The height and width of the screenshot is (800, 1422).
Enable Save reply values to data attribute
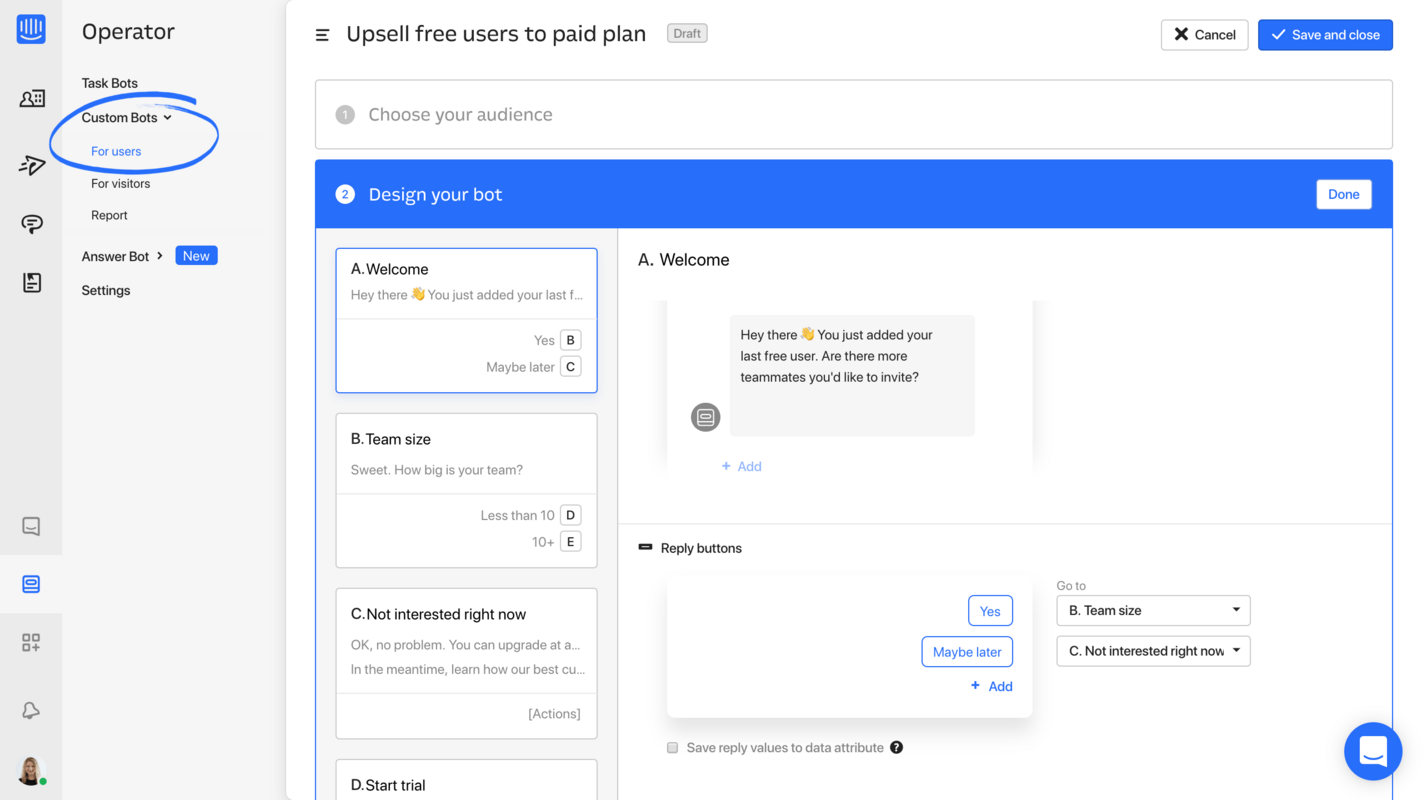point(672,747)
